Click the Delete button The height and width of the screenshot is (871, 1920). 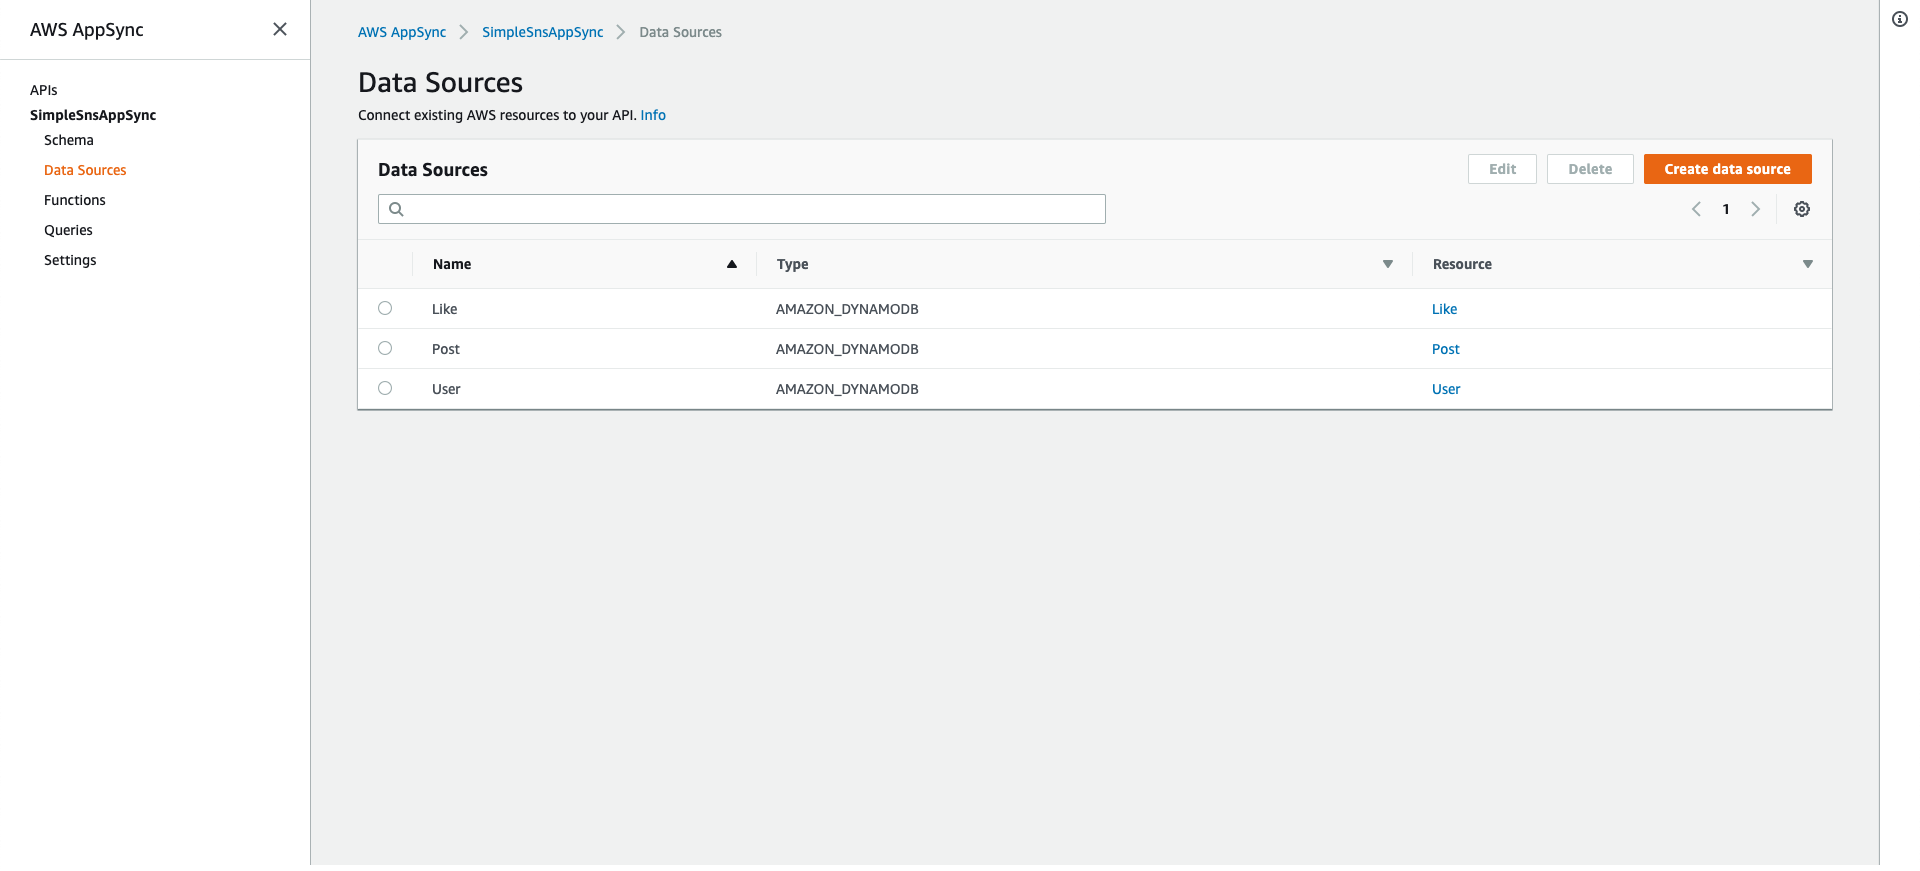1590,169
